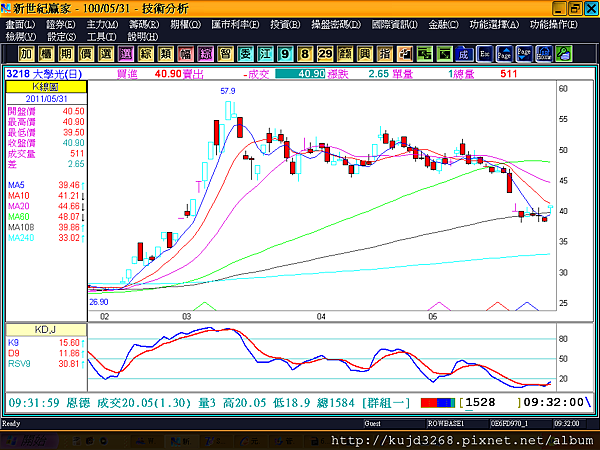
Task: Click the code input field showing 1528
Action: click(492, 403)
